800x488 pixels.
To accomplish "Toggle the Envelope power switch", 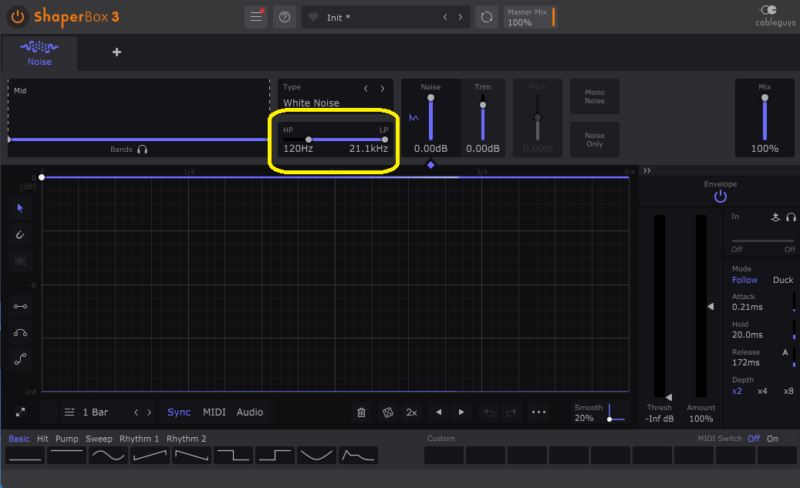I will click(x=720, y=197).
